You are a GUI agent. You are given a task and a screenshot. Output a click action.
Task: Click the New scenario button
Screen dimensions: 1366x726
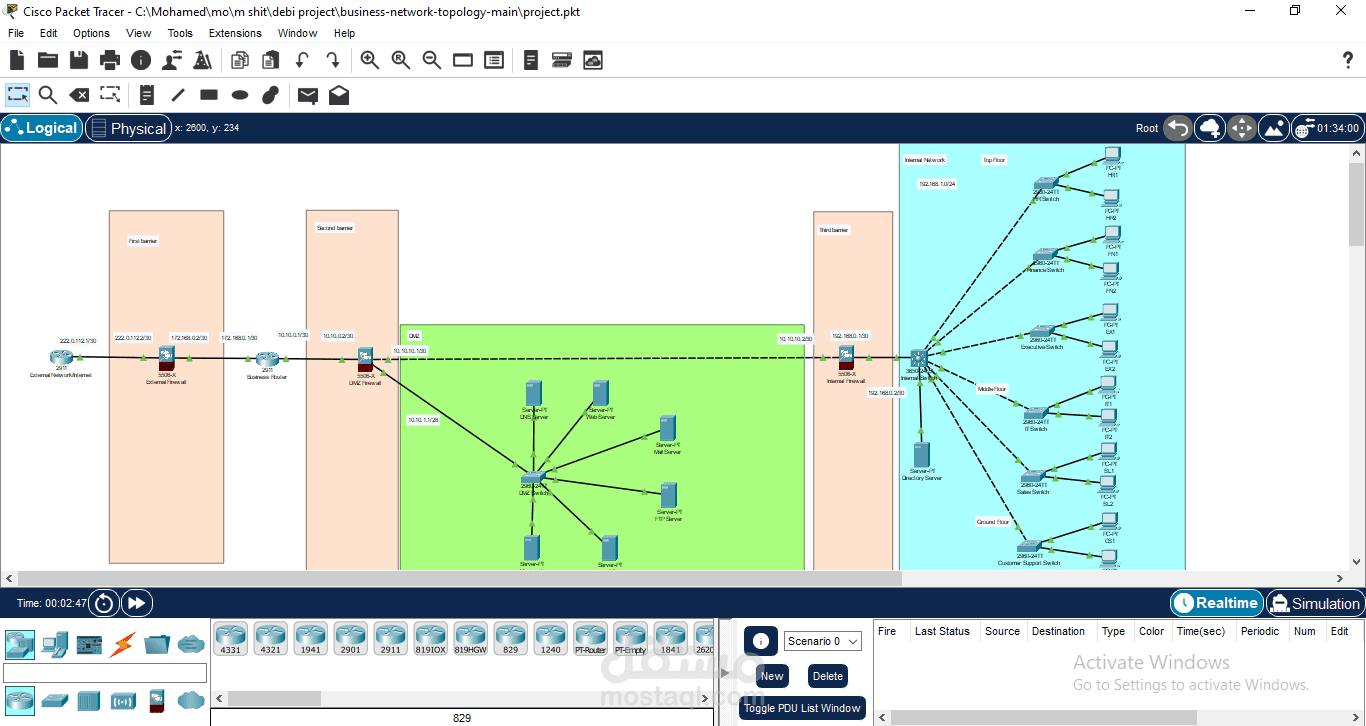coord(772,676)
